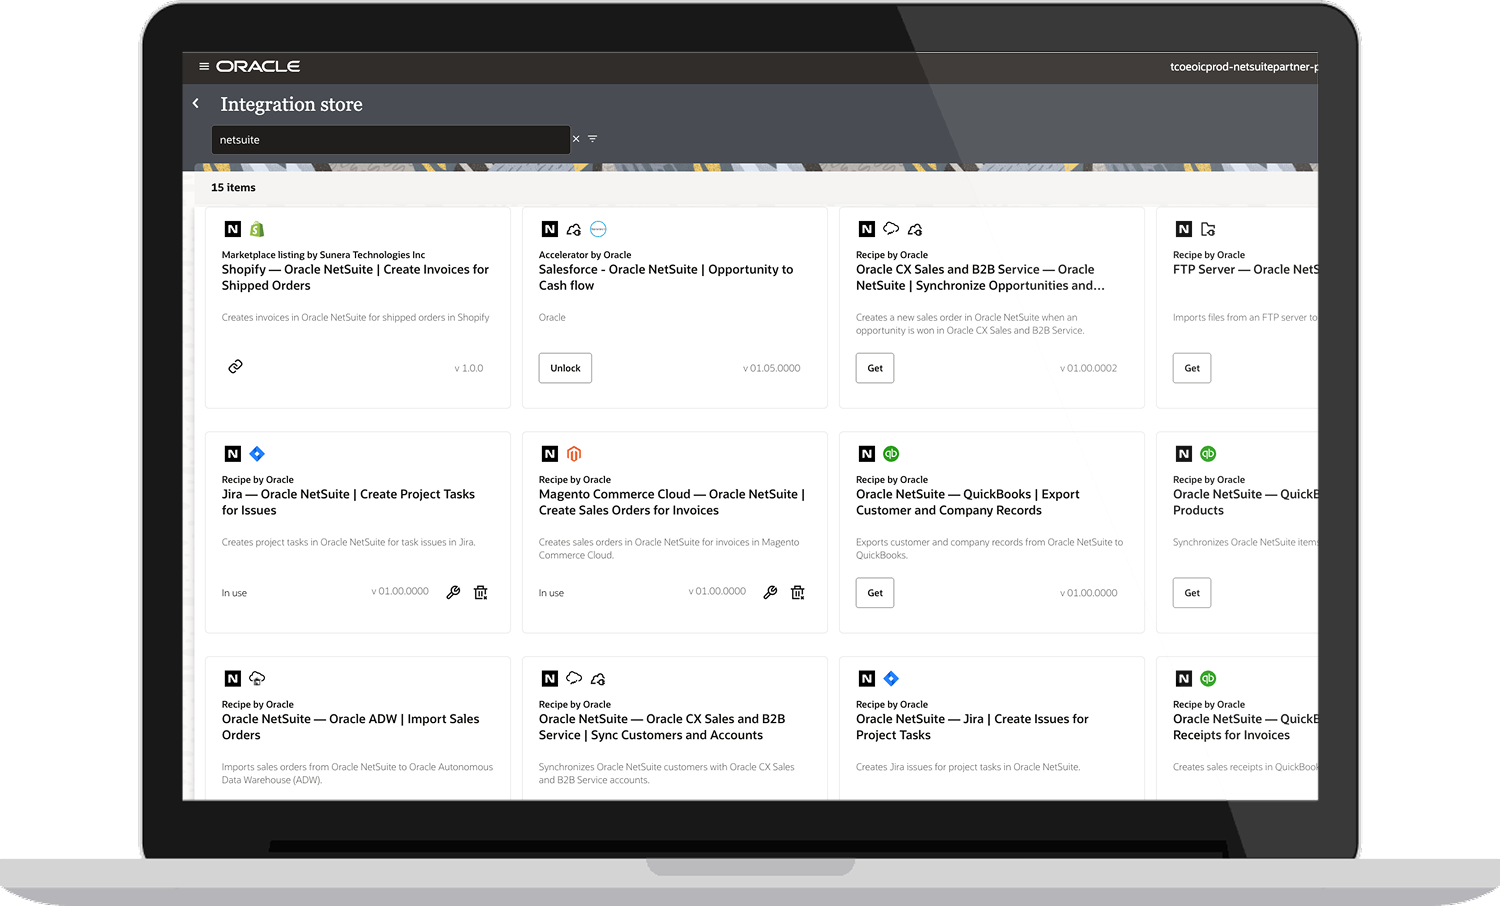Viewport: 1500px width, 906px height.
Task: Click the link icon on Shopify card
Action: pyautogui.click(x=235, y=367)
